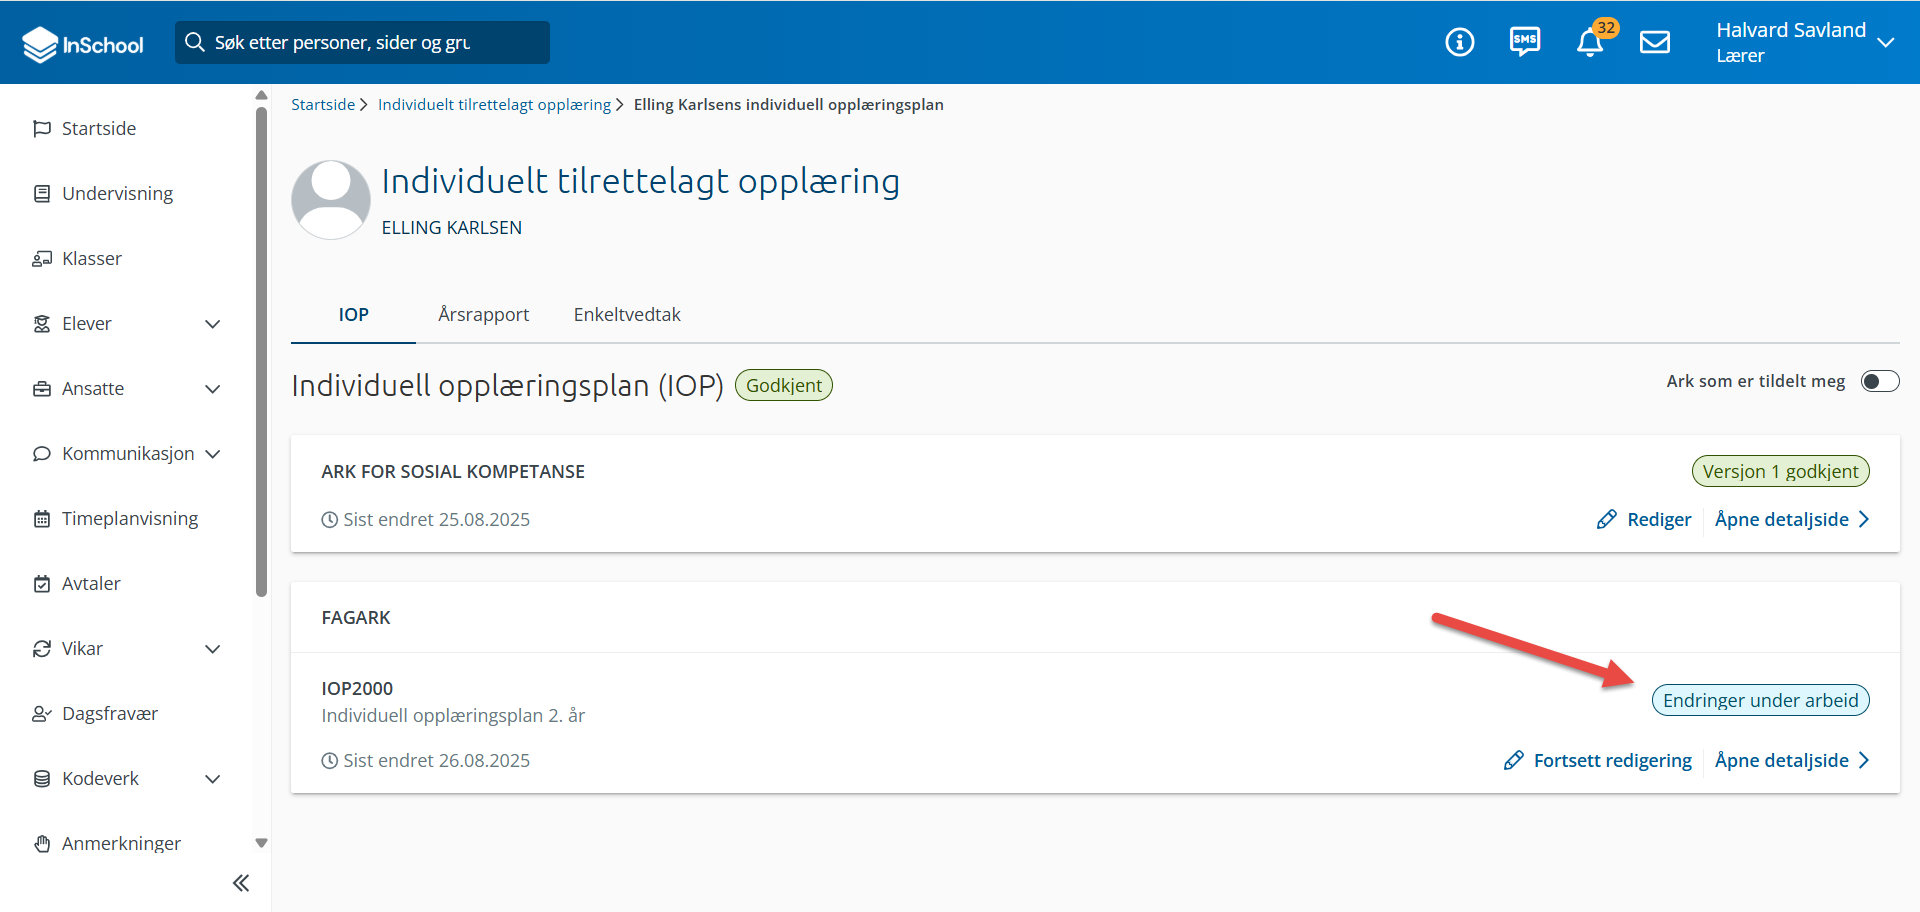Switch to the IOP tab
The image size is (1920, 912).
coord(353,314)
